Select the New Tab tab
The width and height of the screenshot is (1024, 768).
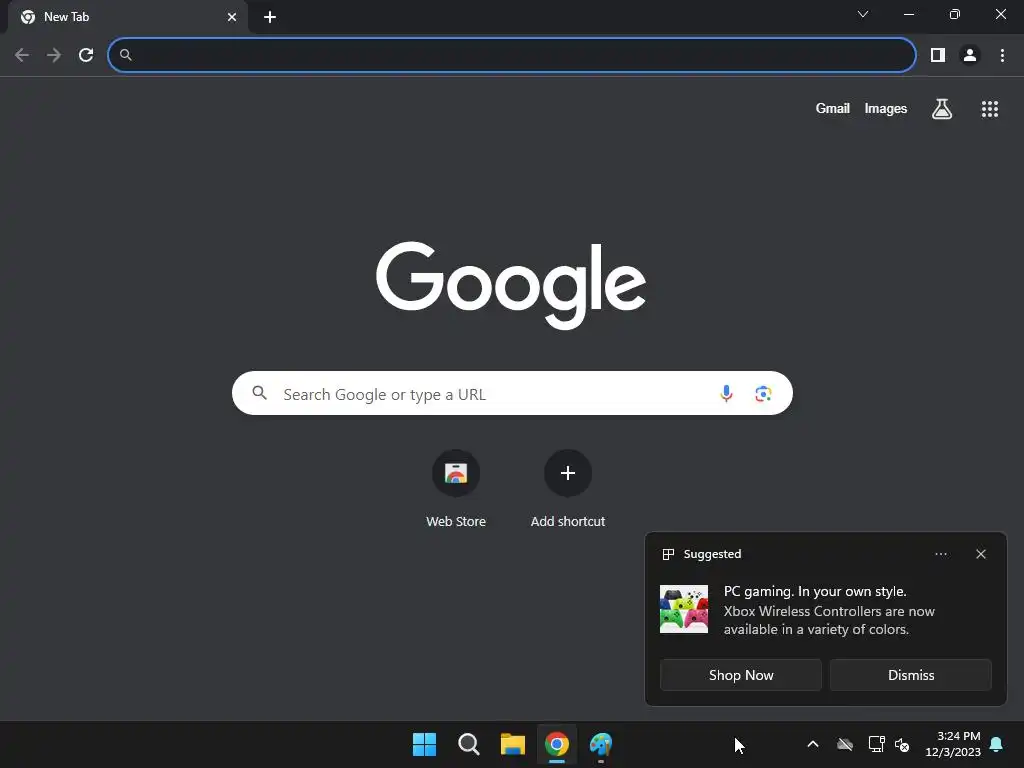(128, 17)
